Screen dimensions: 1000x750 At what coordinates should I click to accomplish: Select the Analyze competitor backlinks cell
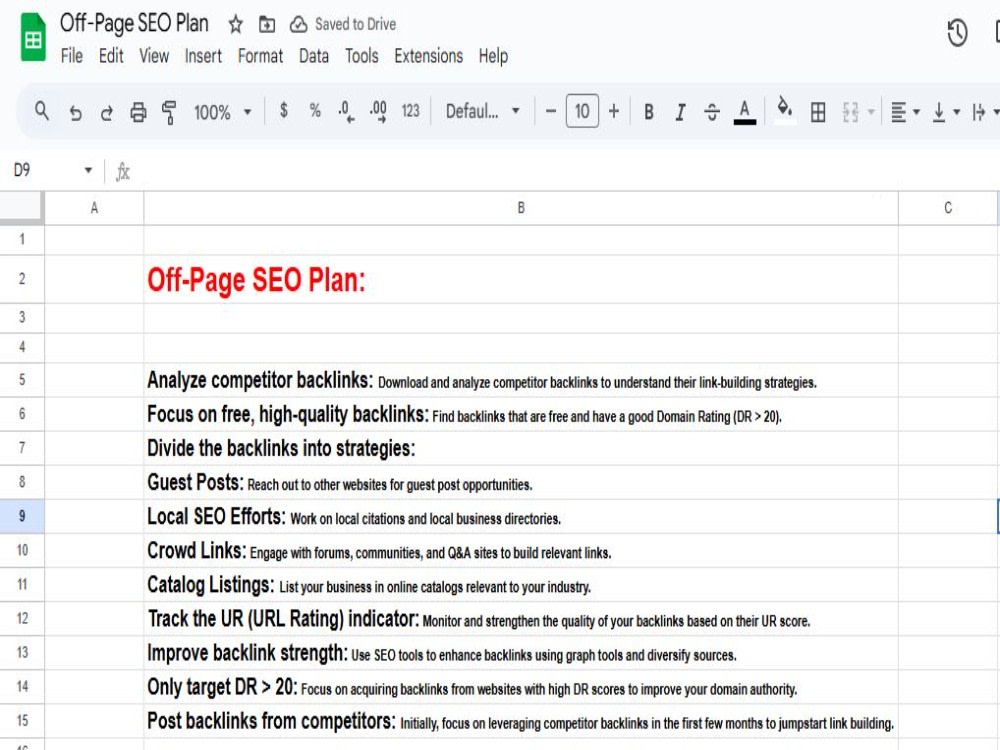pyautogui.click(x=521, y=380)
